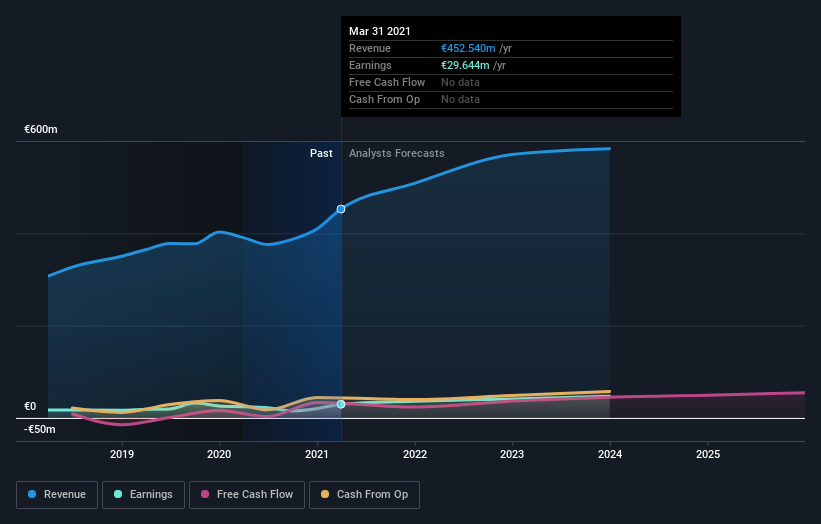This screenshot has height=524, width=821.
Task: Click the tooltip date 'Mar 31 2021'
Action: tap(380, 31)
